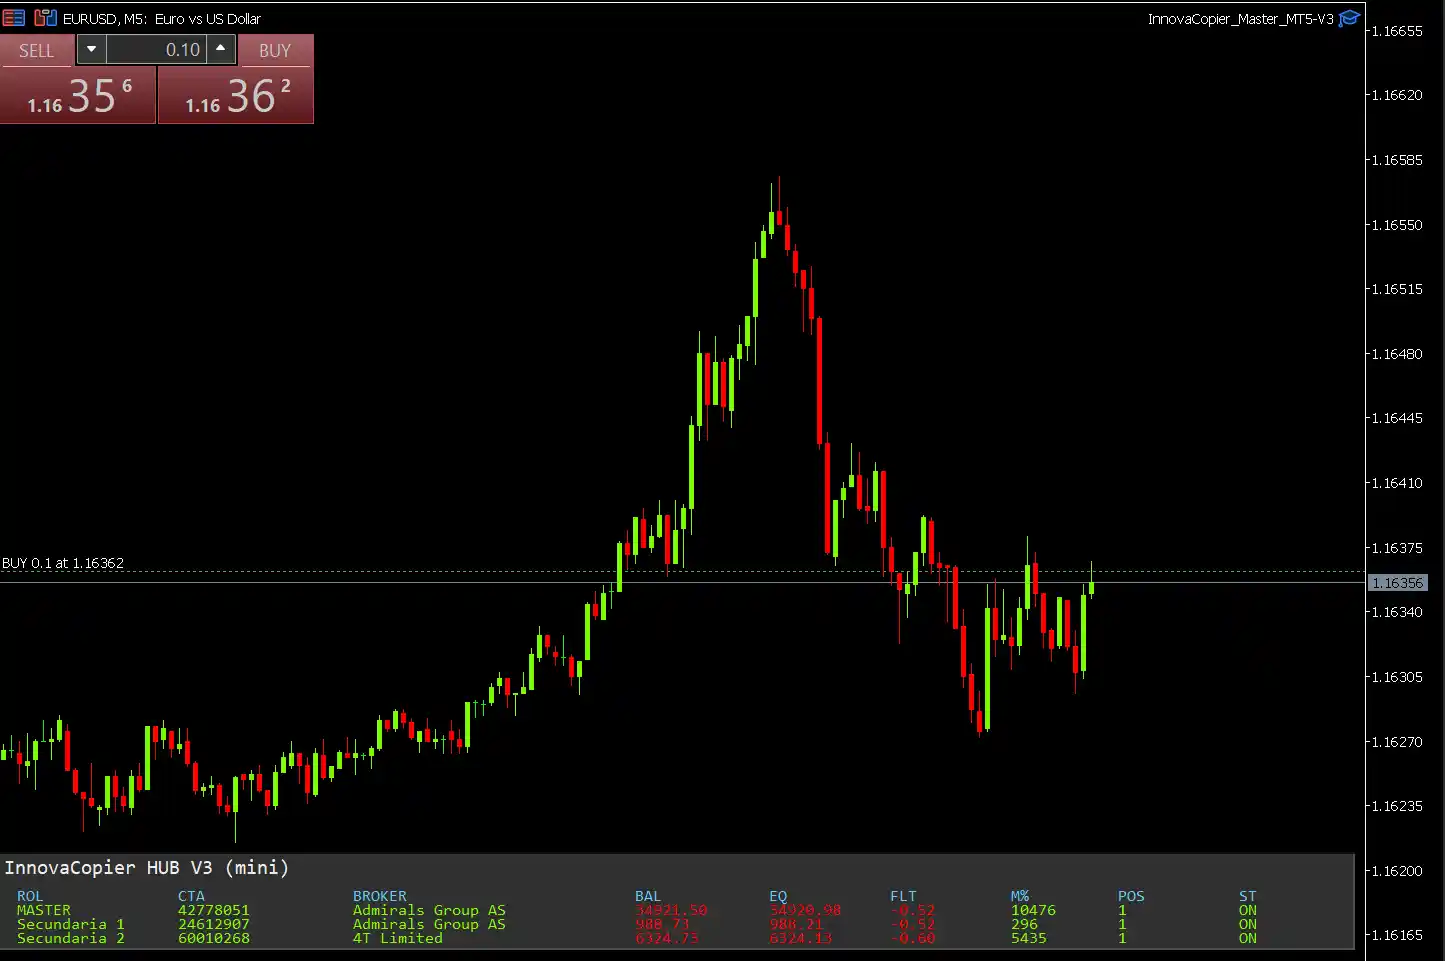Click the blue graduation cap EA icon
The width and height of the screenshot is (1445, 961).
(x=1349, y=18)
